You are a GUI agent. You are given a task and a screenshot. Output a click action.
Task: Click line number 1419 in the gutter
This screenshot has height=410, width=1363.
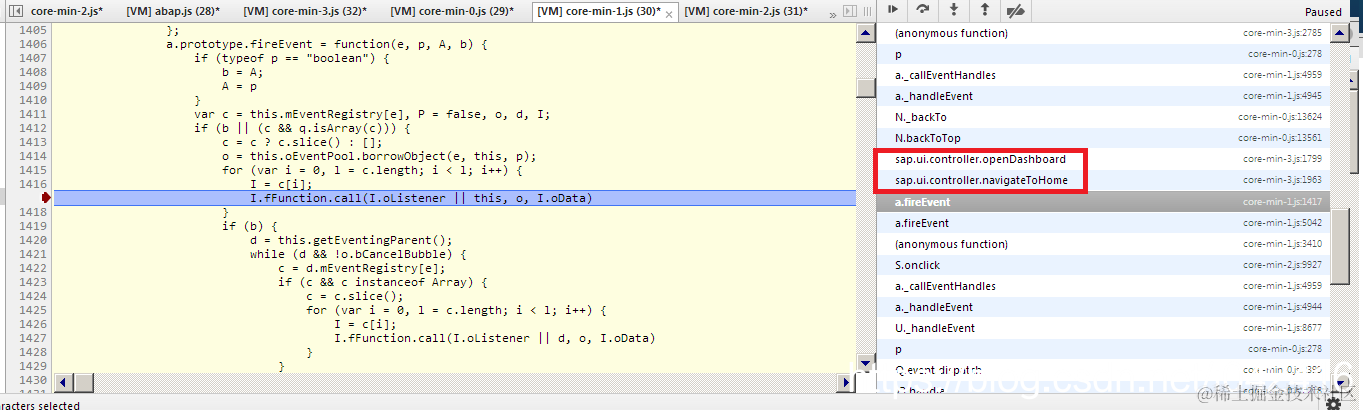[x=33, y=227]
